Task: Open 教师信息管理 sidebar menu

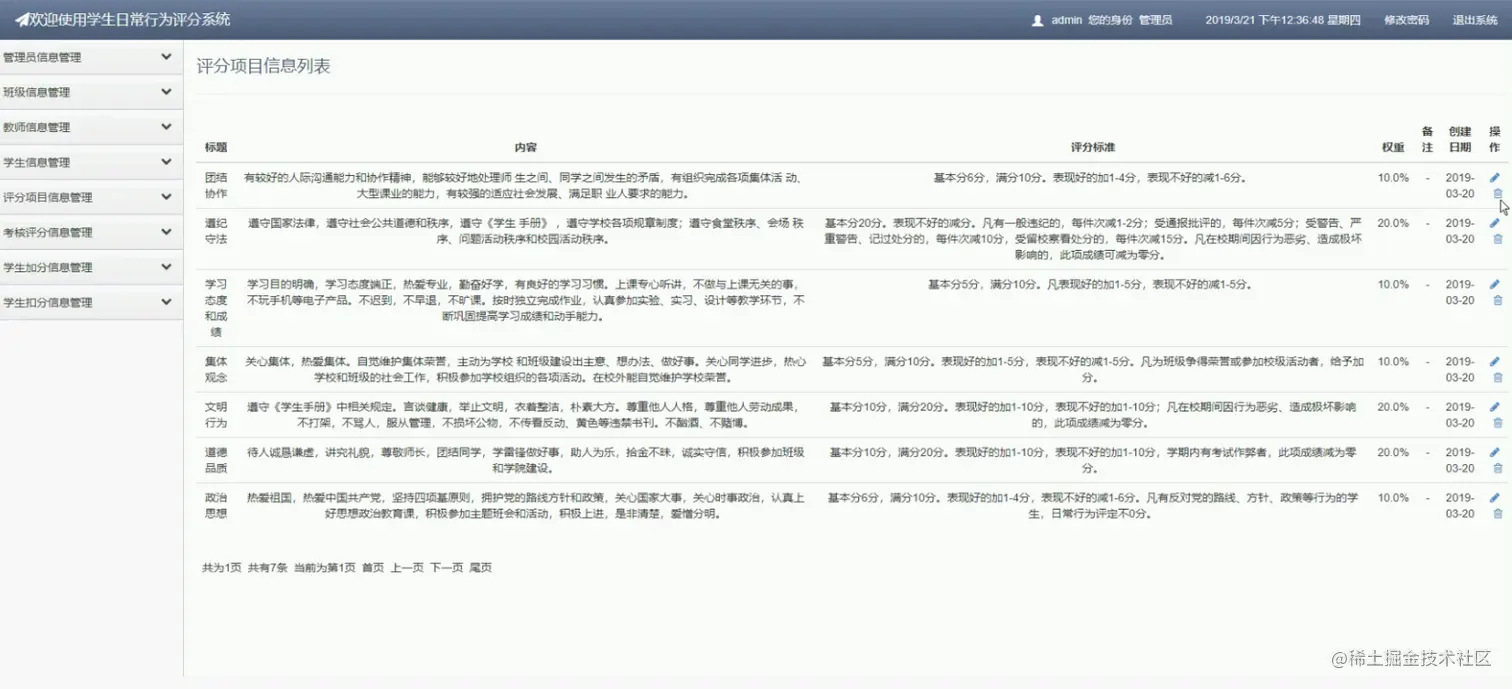Action: pos(91,127)
